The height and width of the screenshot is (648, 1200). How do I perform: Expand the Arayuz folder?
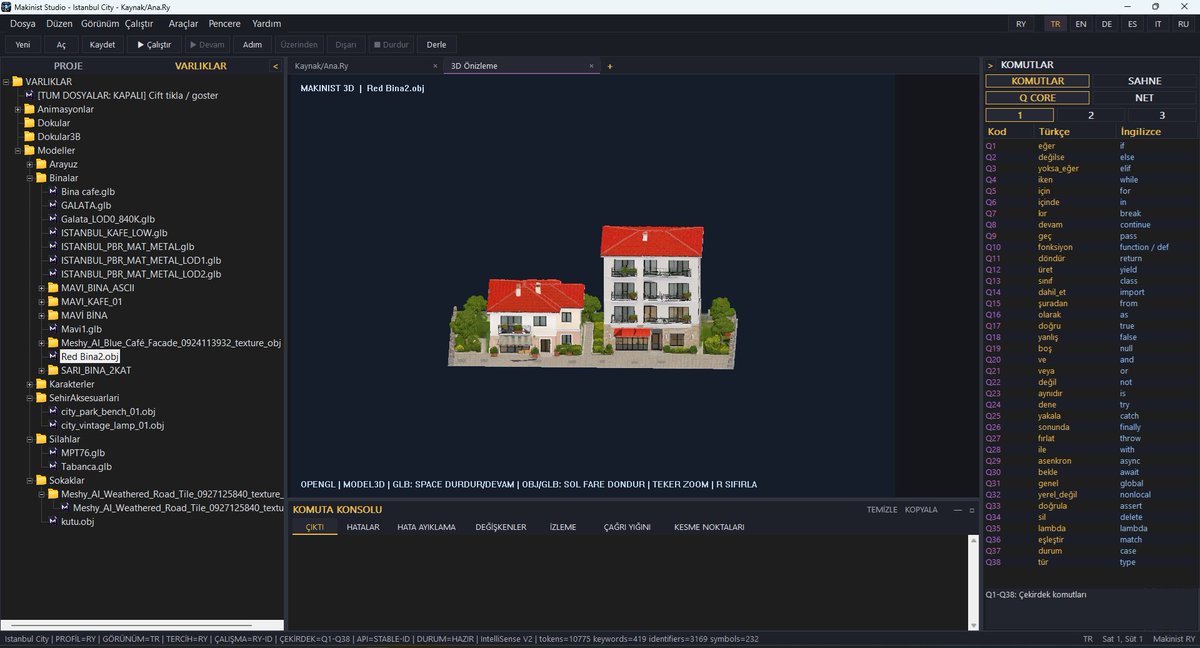30,164
